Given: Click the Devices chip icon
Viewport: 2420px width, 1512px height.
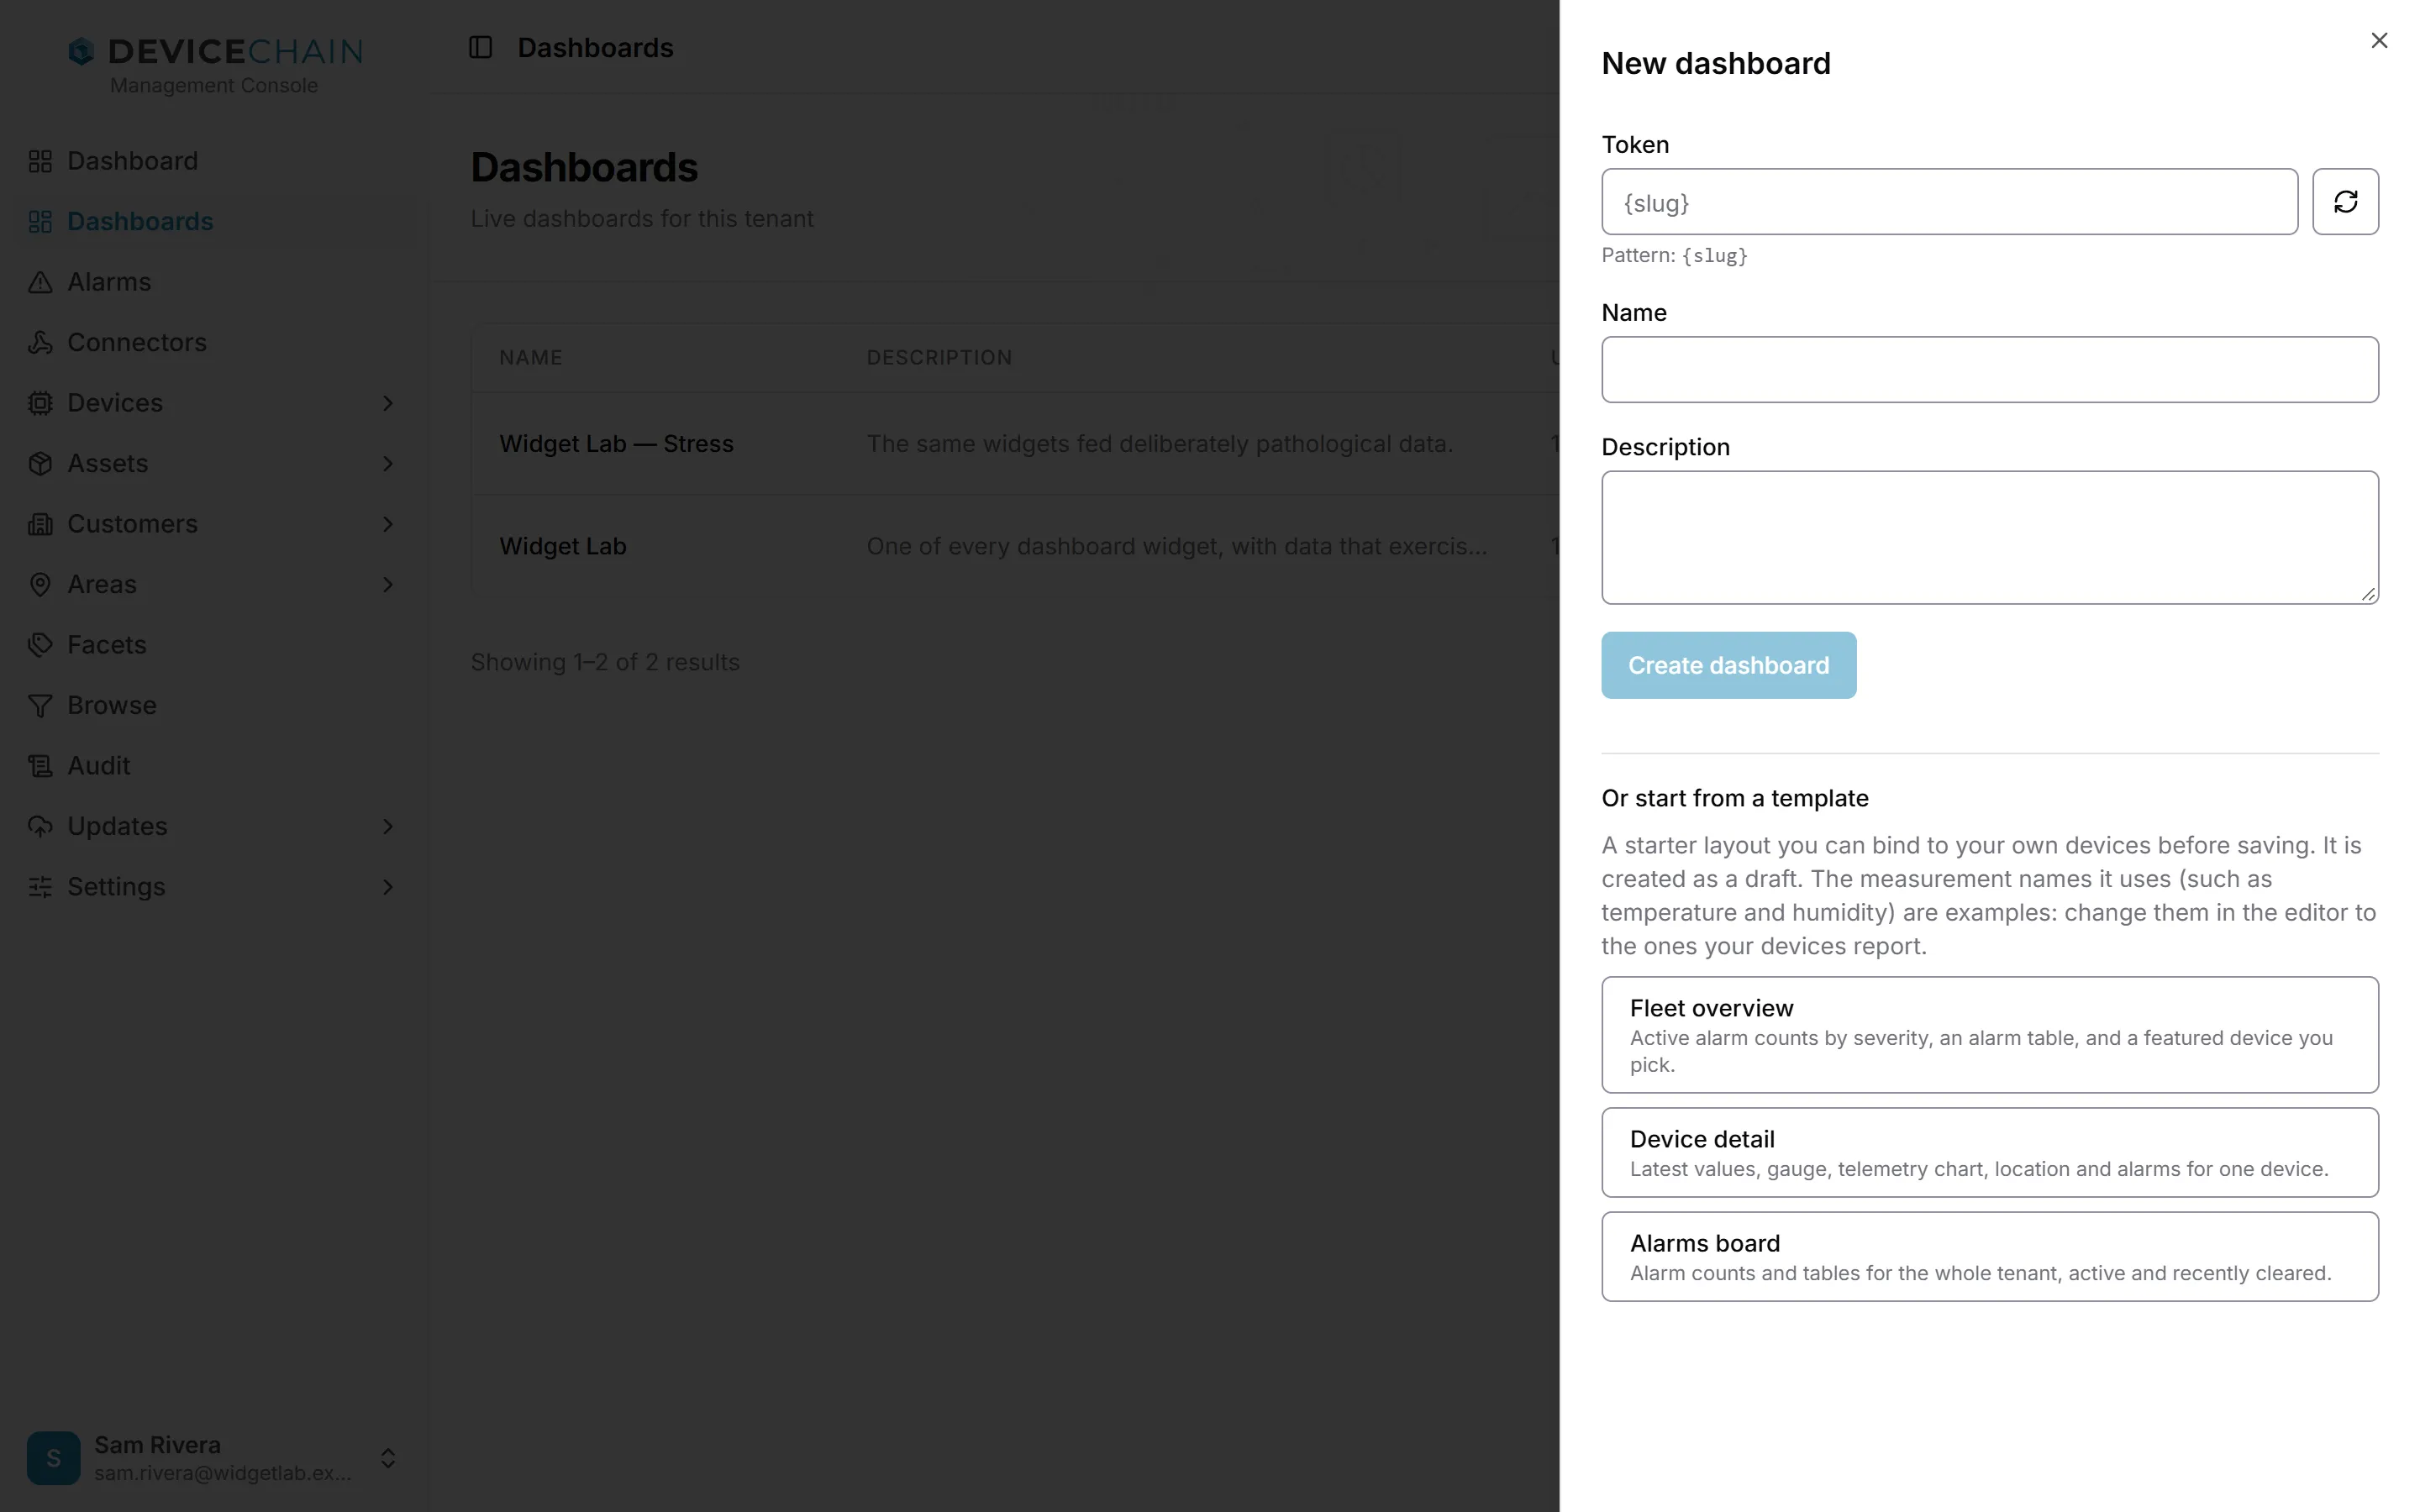Looking at the screenshot, I should (40, 403).
